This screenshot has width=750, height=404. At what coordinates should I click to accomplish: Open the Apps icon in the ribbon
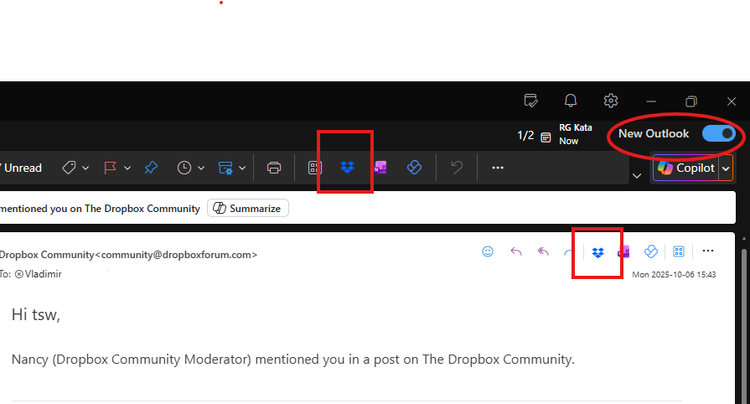coord(314,168)
